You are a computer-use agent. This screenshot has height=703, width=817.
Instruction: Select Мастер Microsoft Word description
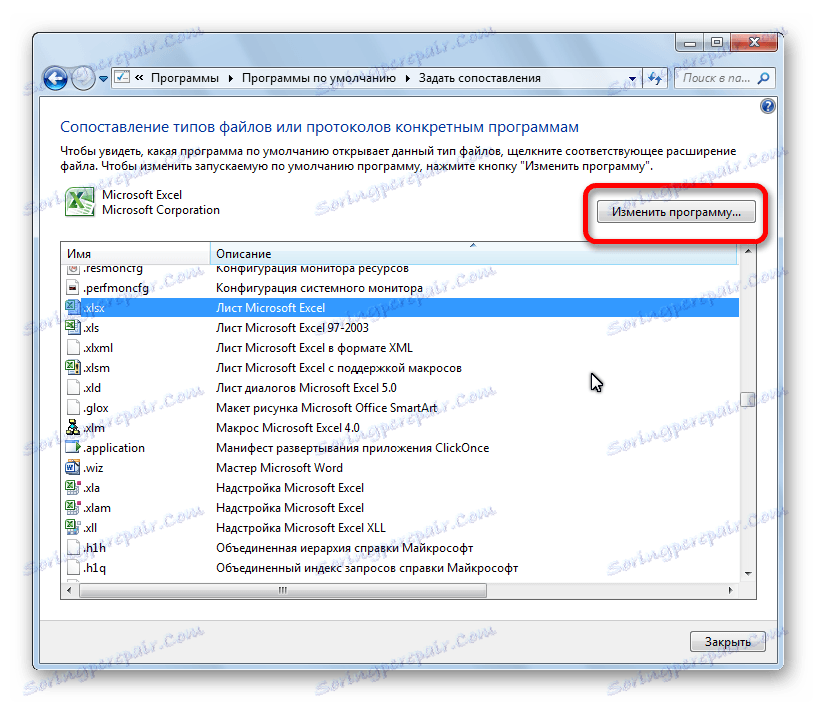(x=279, y=468)
